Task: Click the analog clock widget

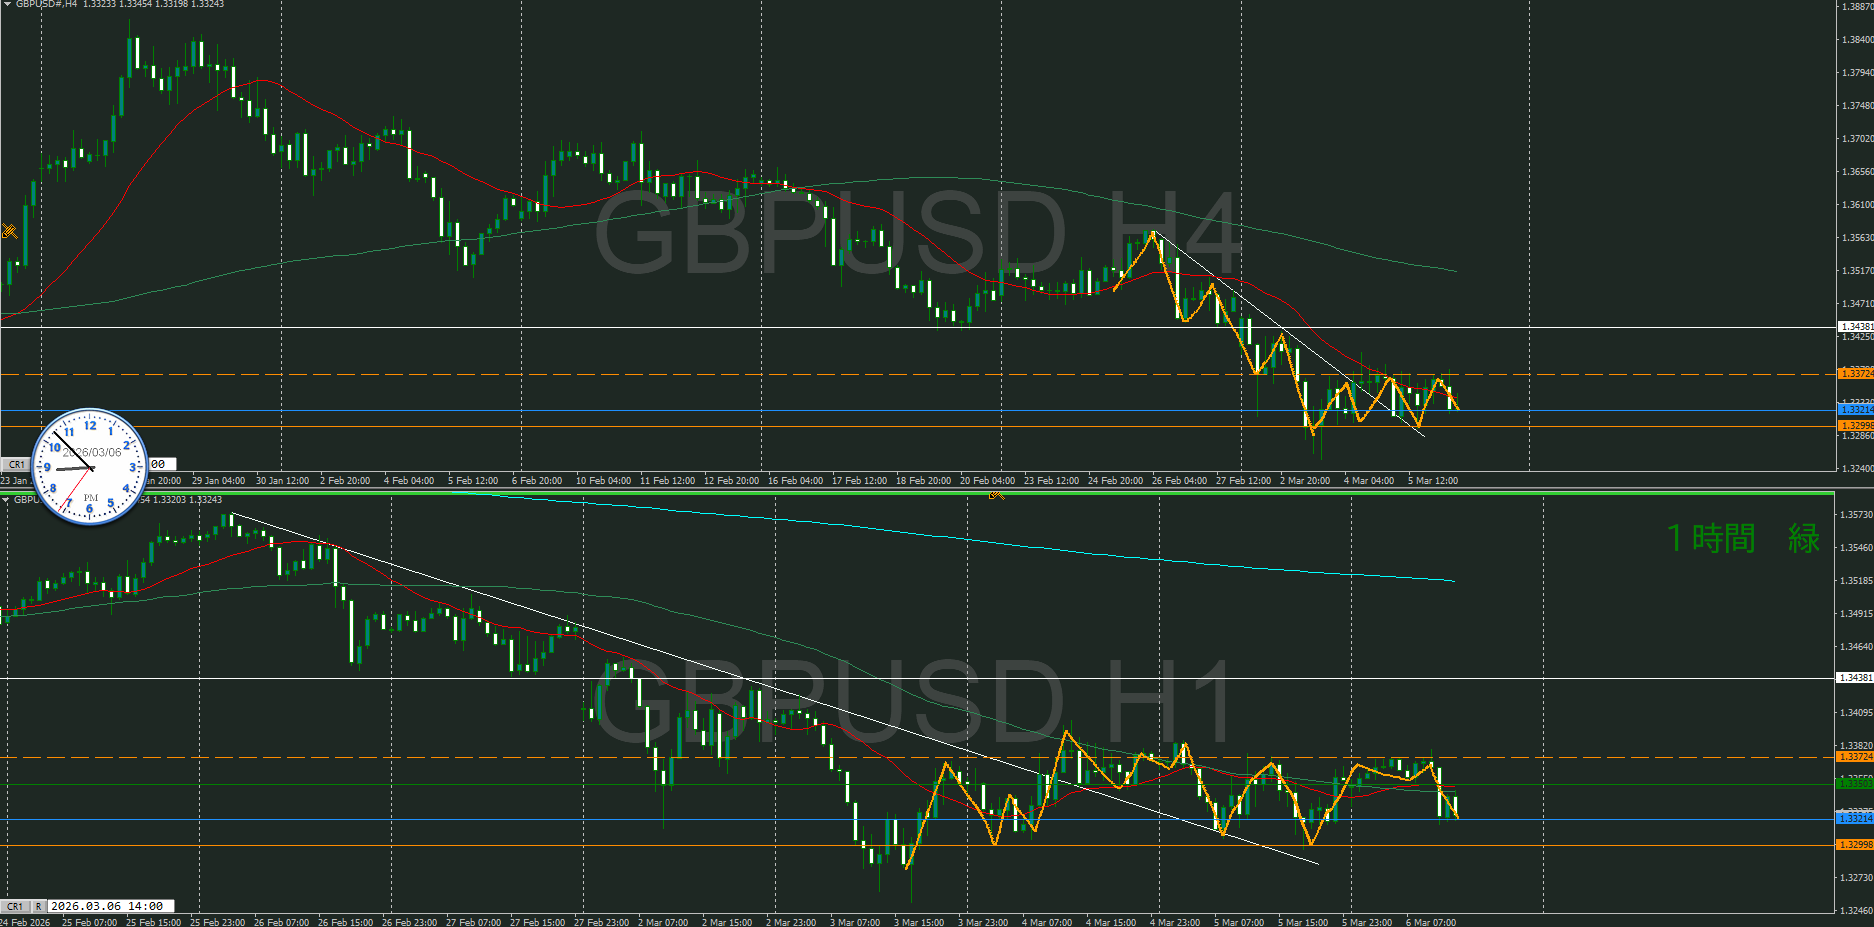Action: (90, 467)
